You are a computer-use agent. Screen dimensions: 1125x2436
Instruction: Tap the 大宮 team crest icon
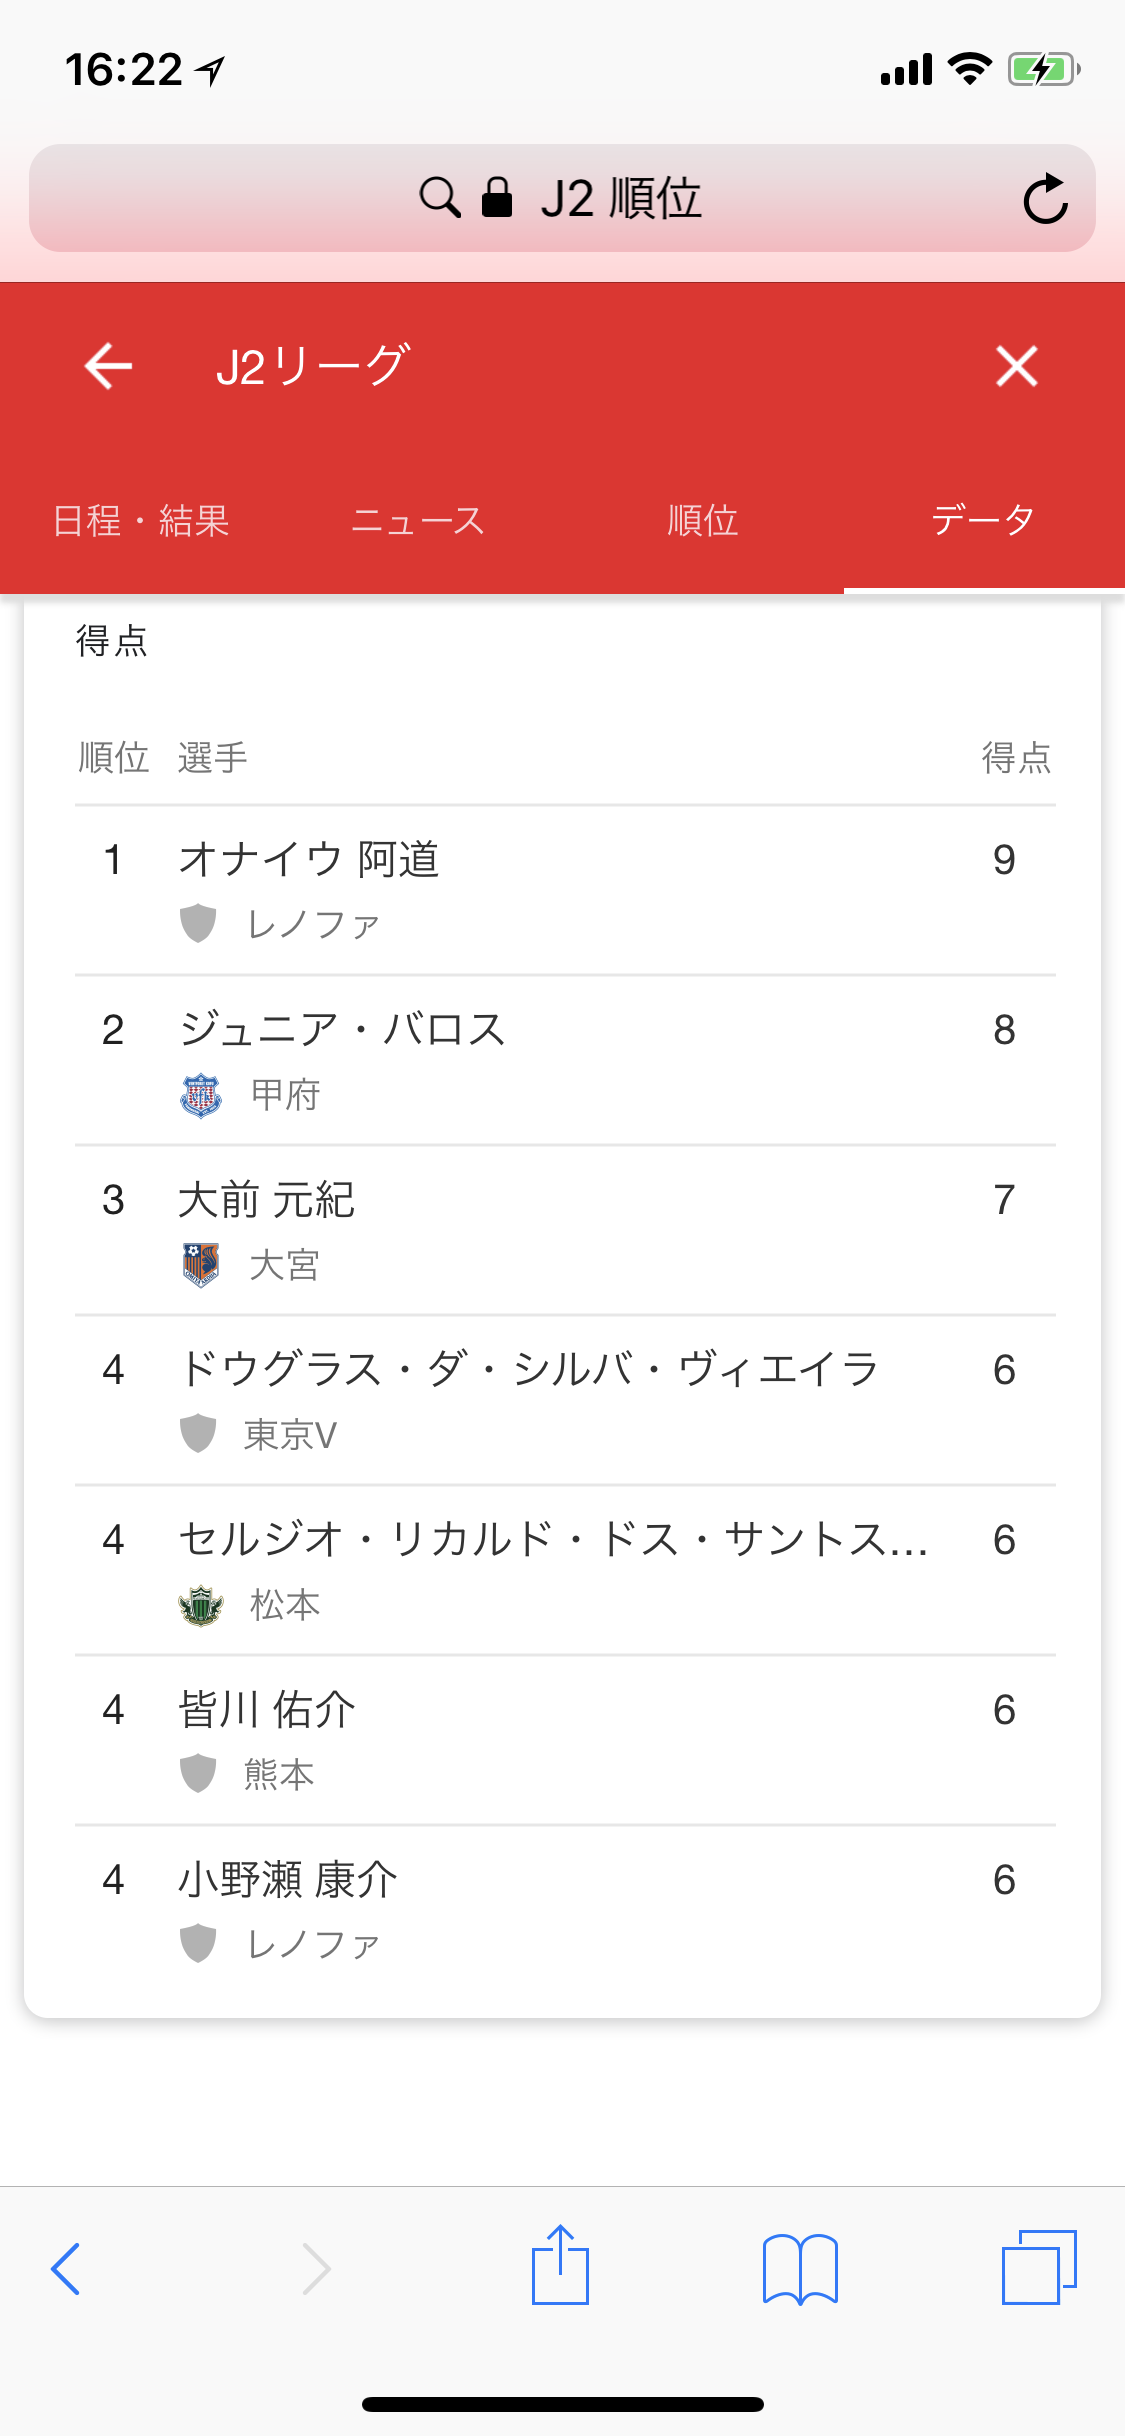click(200, 1265)
